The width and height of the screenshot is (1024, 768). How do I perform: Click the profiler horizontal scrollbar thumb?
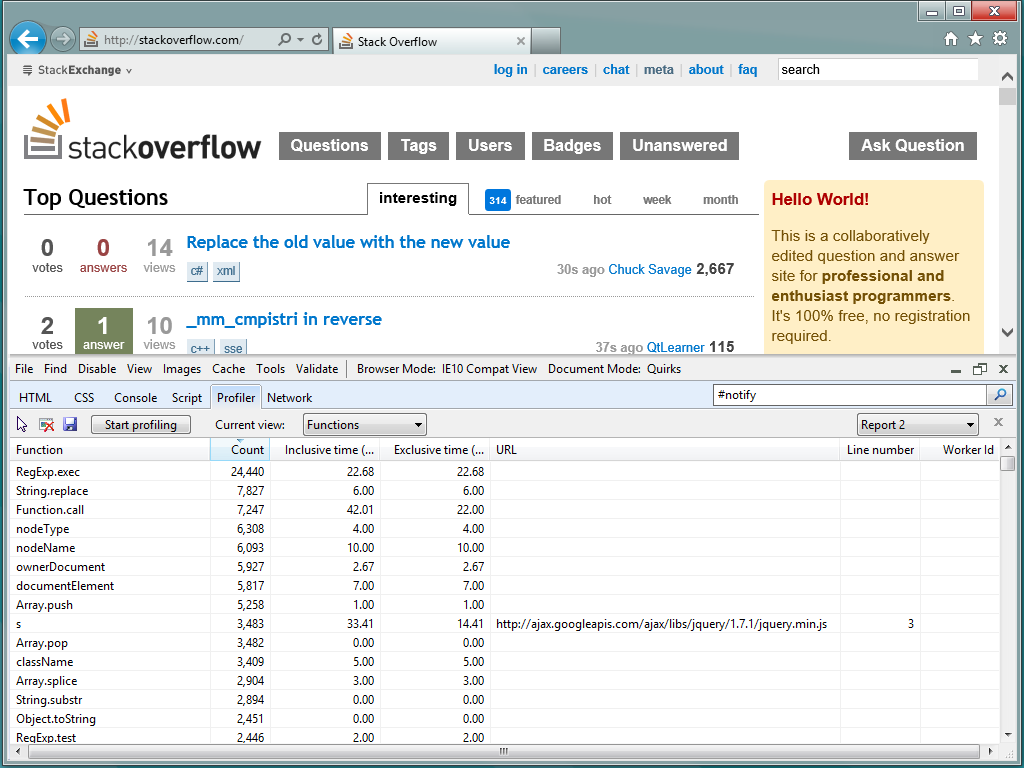click(504, 751)
